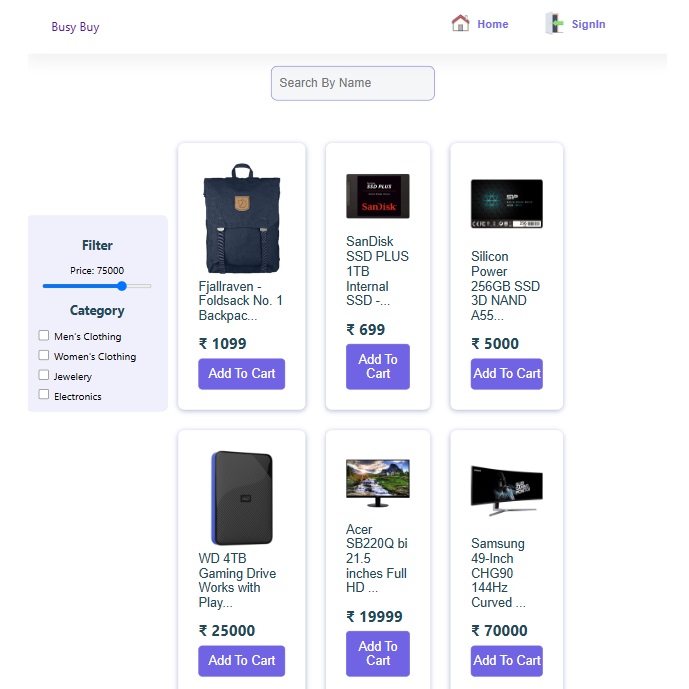The width and height of the screenshot is (689, 689).
Task: Open the SanDisk SSD product image
Action: coord(378,196)
